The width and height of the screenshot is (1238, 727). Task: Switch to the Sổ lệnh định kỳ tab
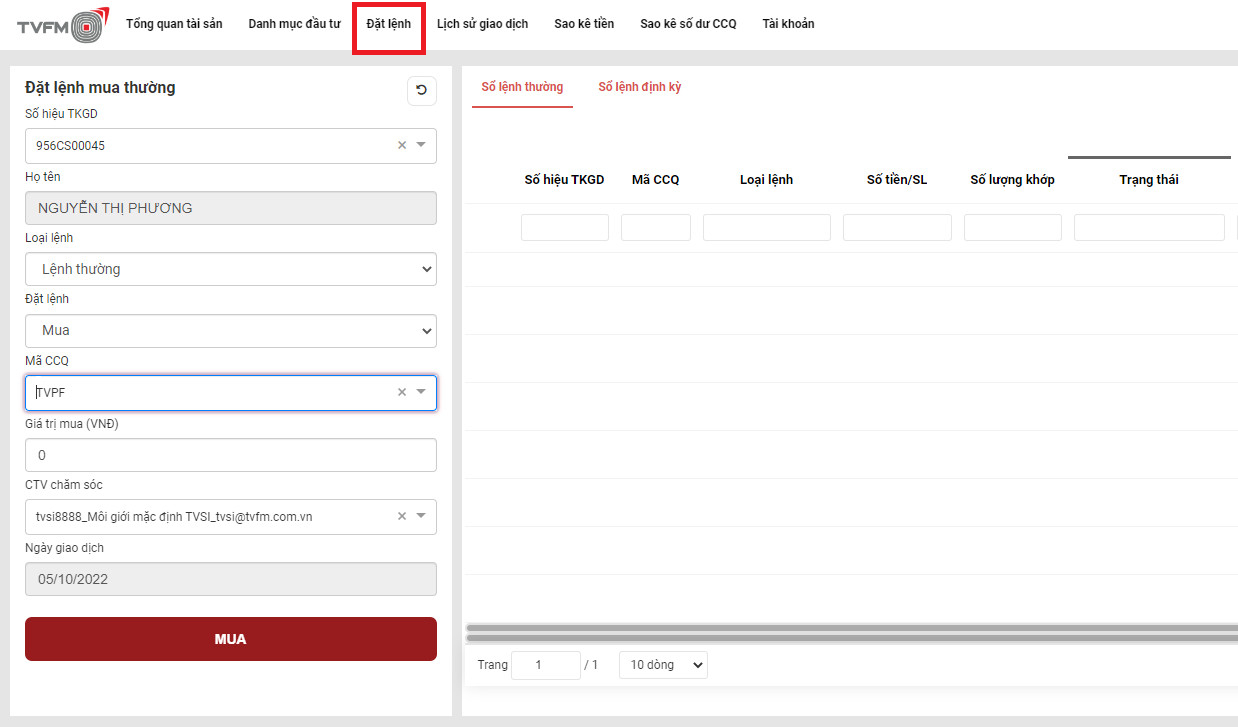point(639,87)
